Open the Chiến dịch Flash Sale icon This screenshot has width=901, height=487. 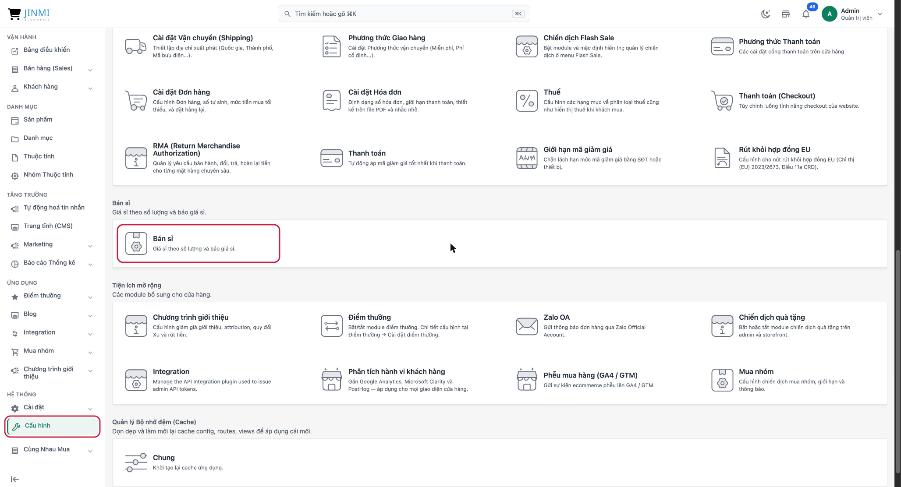(x=527, y=47)
